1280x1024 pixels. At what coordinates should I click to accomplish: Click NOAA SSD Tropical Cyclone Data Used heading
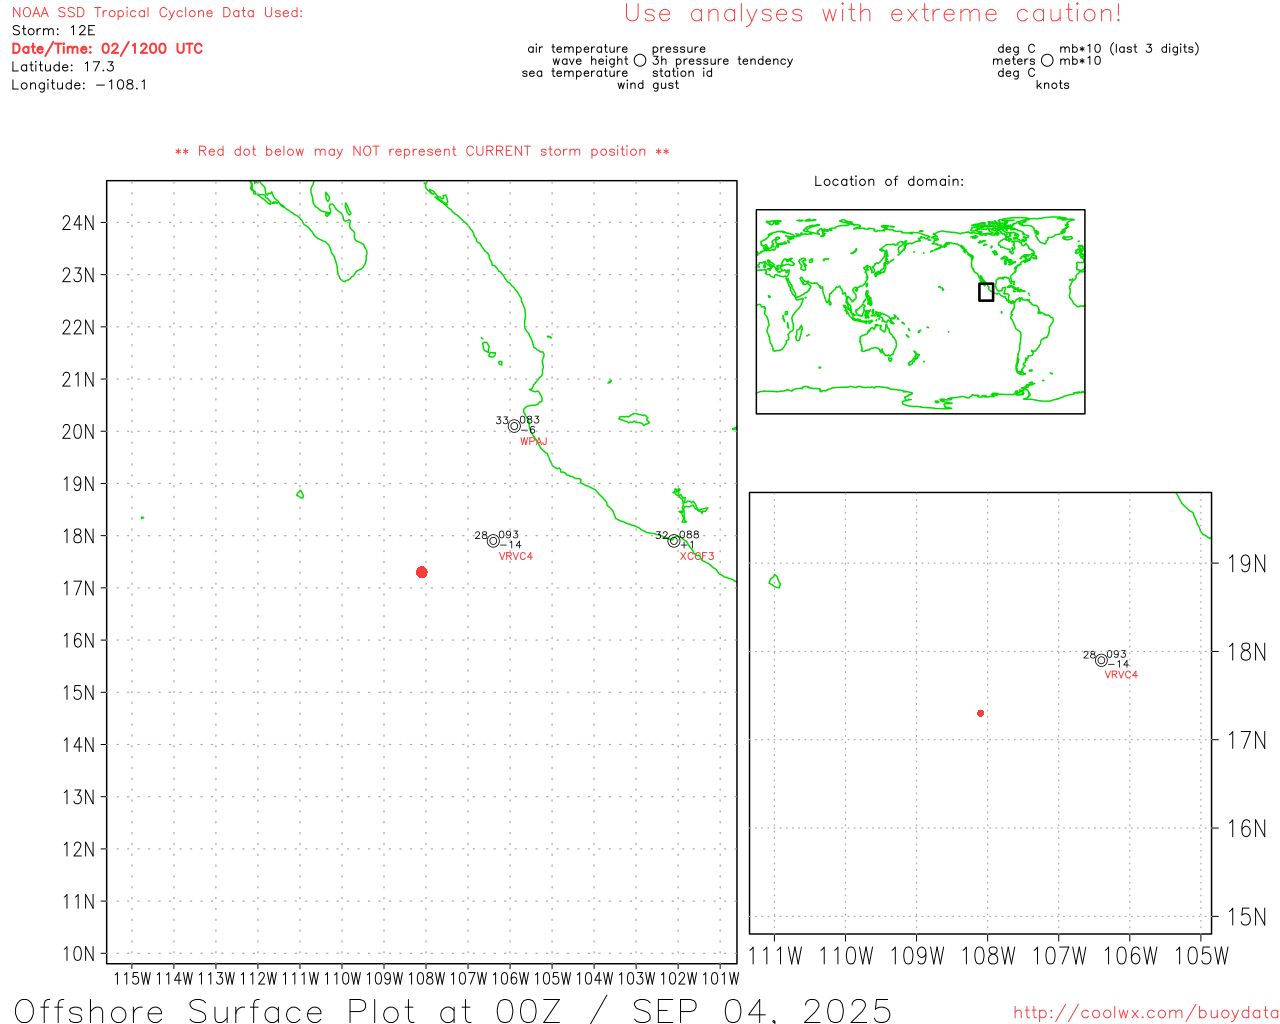click(x=157, y=13)
